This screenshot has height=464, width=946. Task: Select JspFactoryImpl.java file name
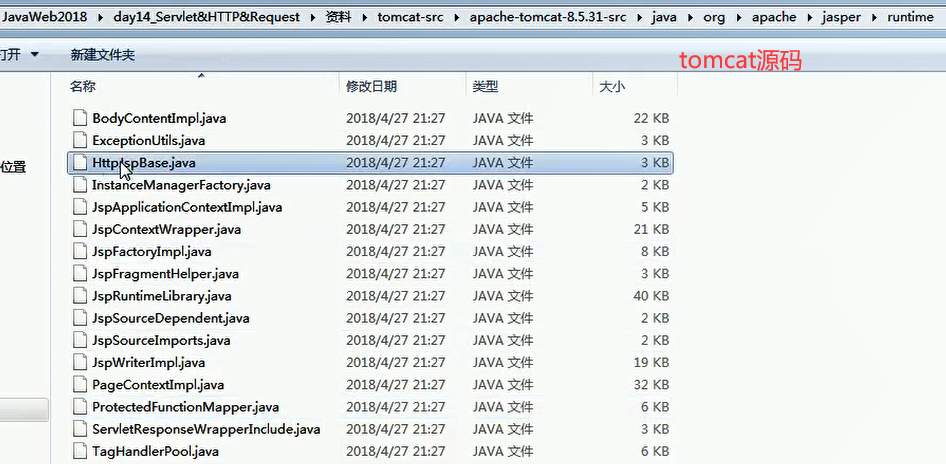point(151,252)
